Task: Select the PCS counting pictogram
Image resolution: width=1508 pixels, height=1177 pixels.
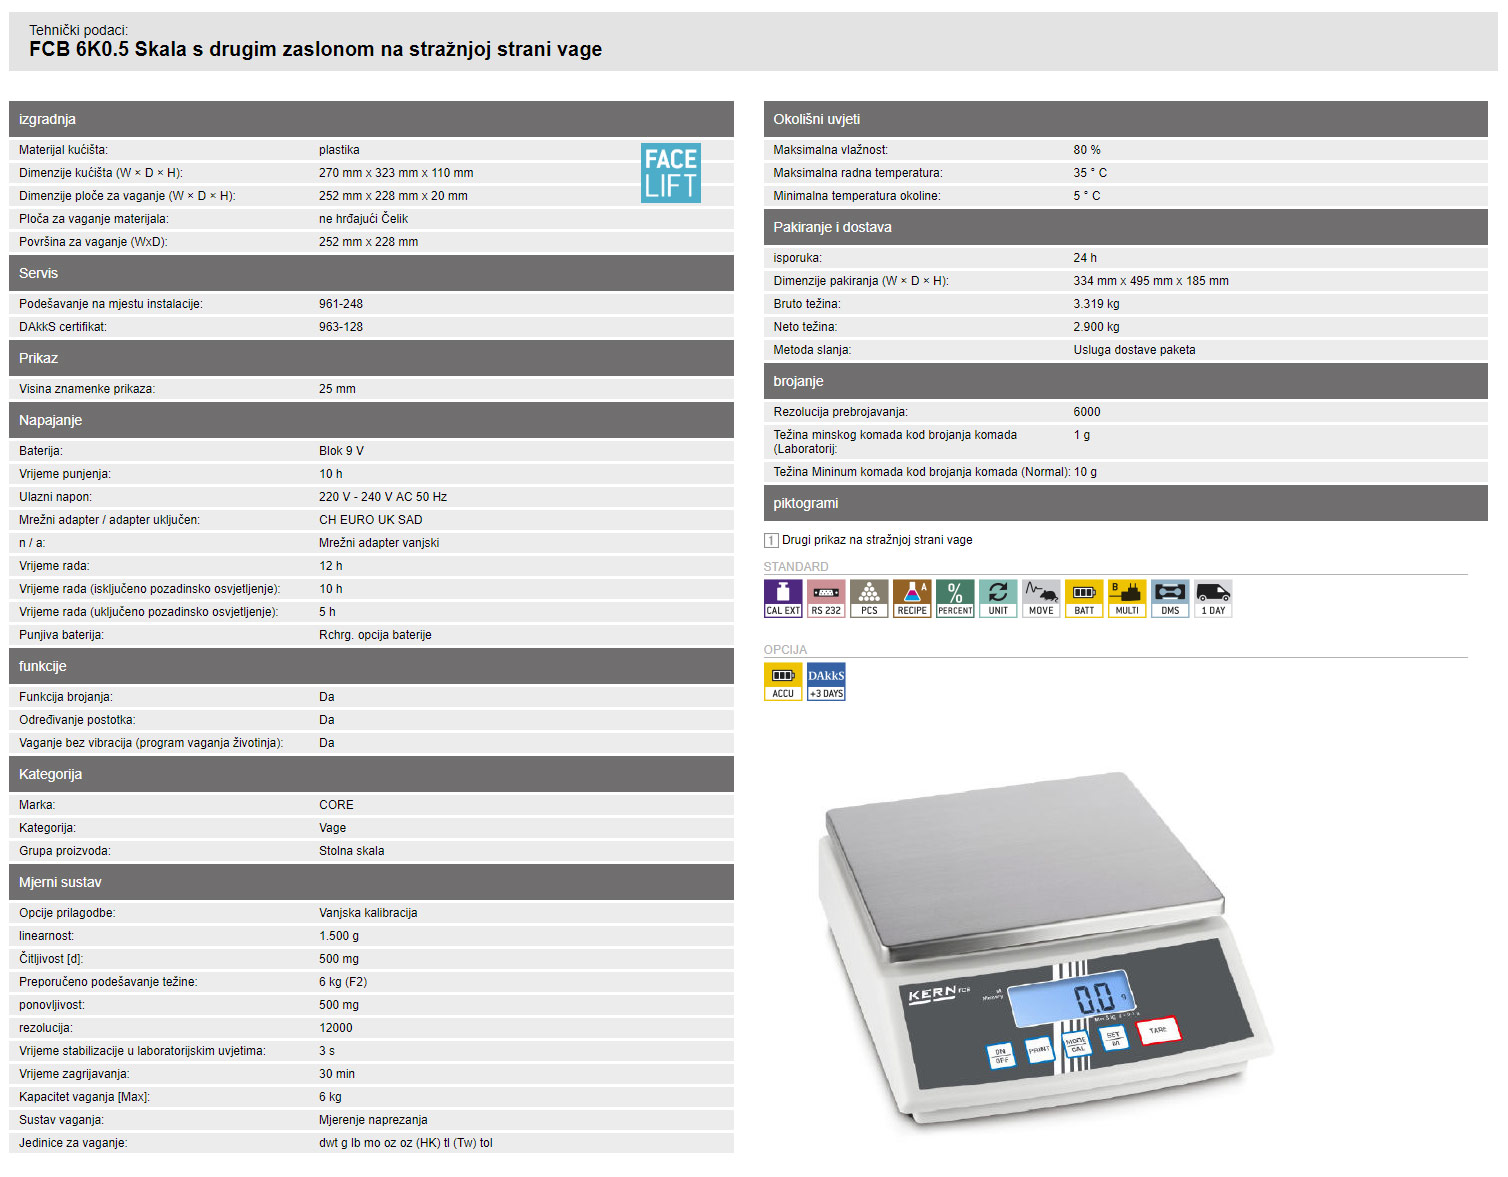Action: click(869, 598)
